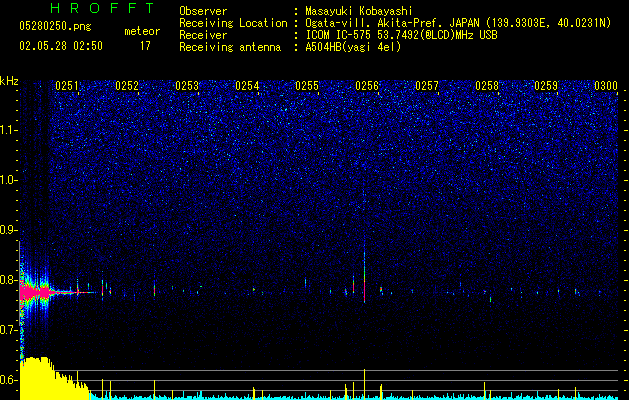Click the strong magenta signal burst before 0251
629x400 pixels.
coord(35,292)
